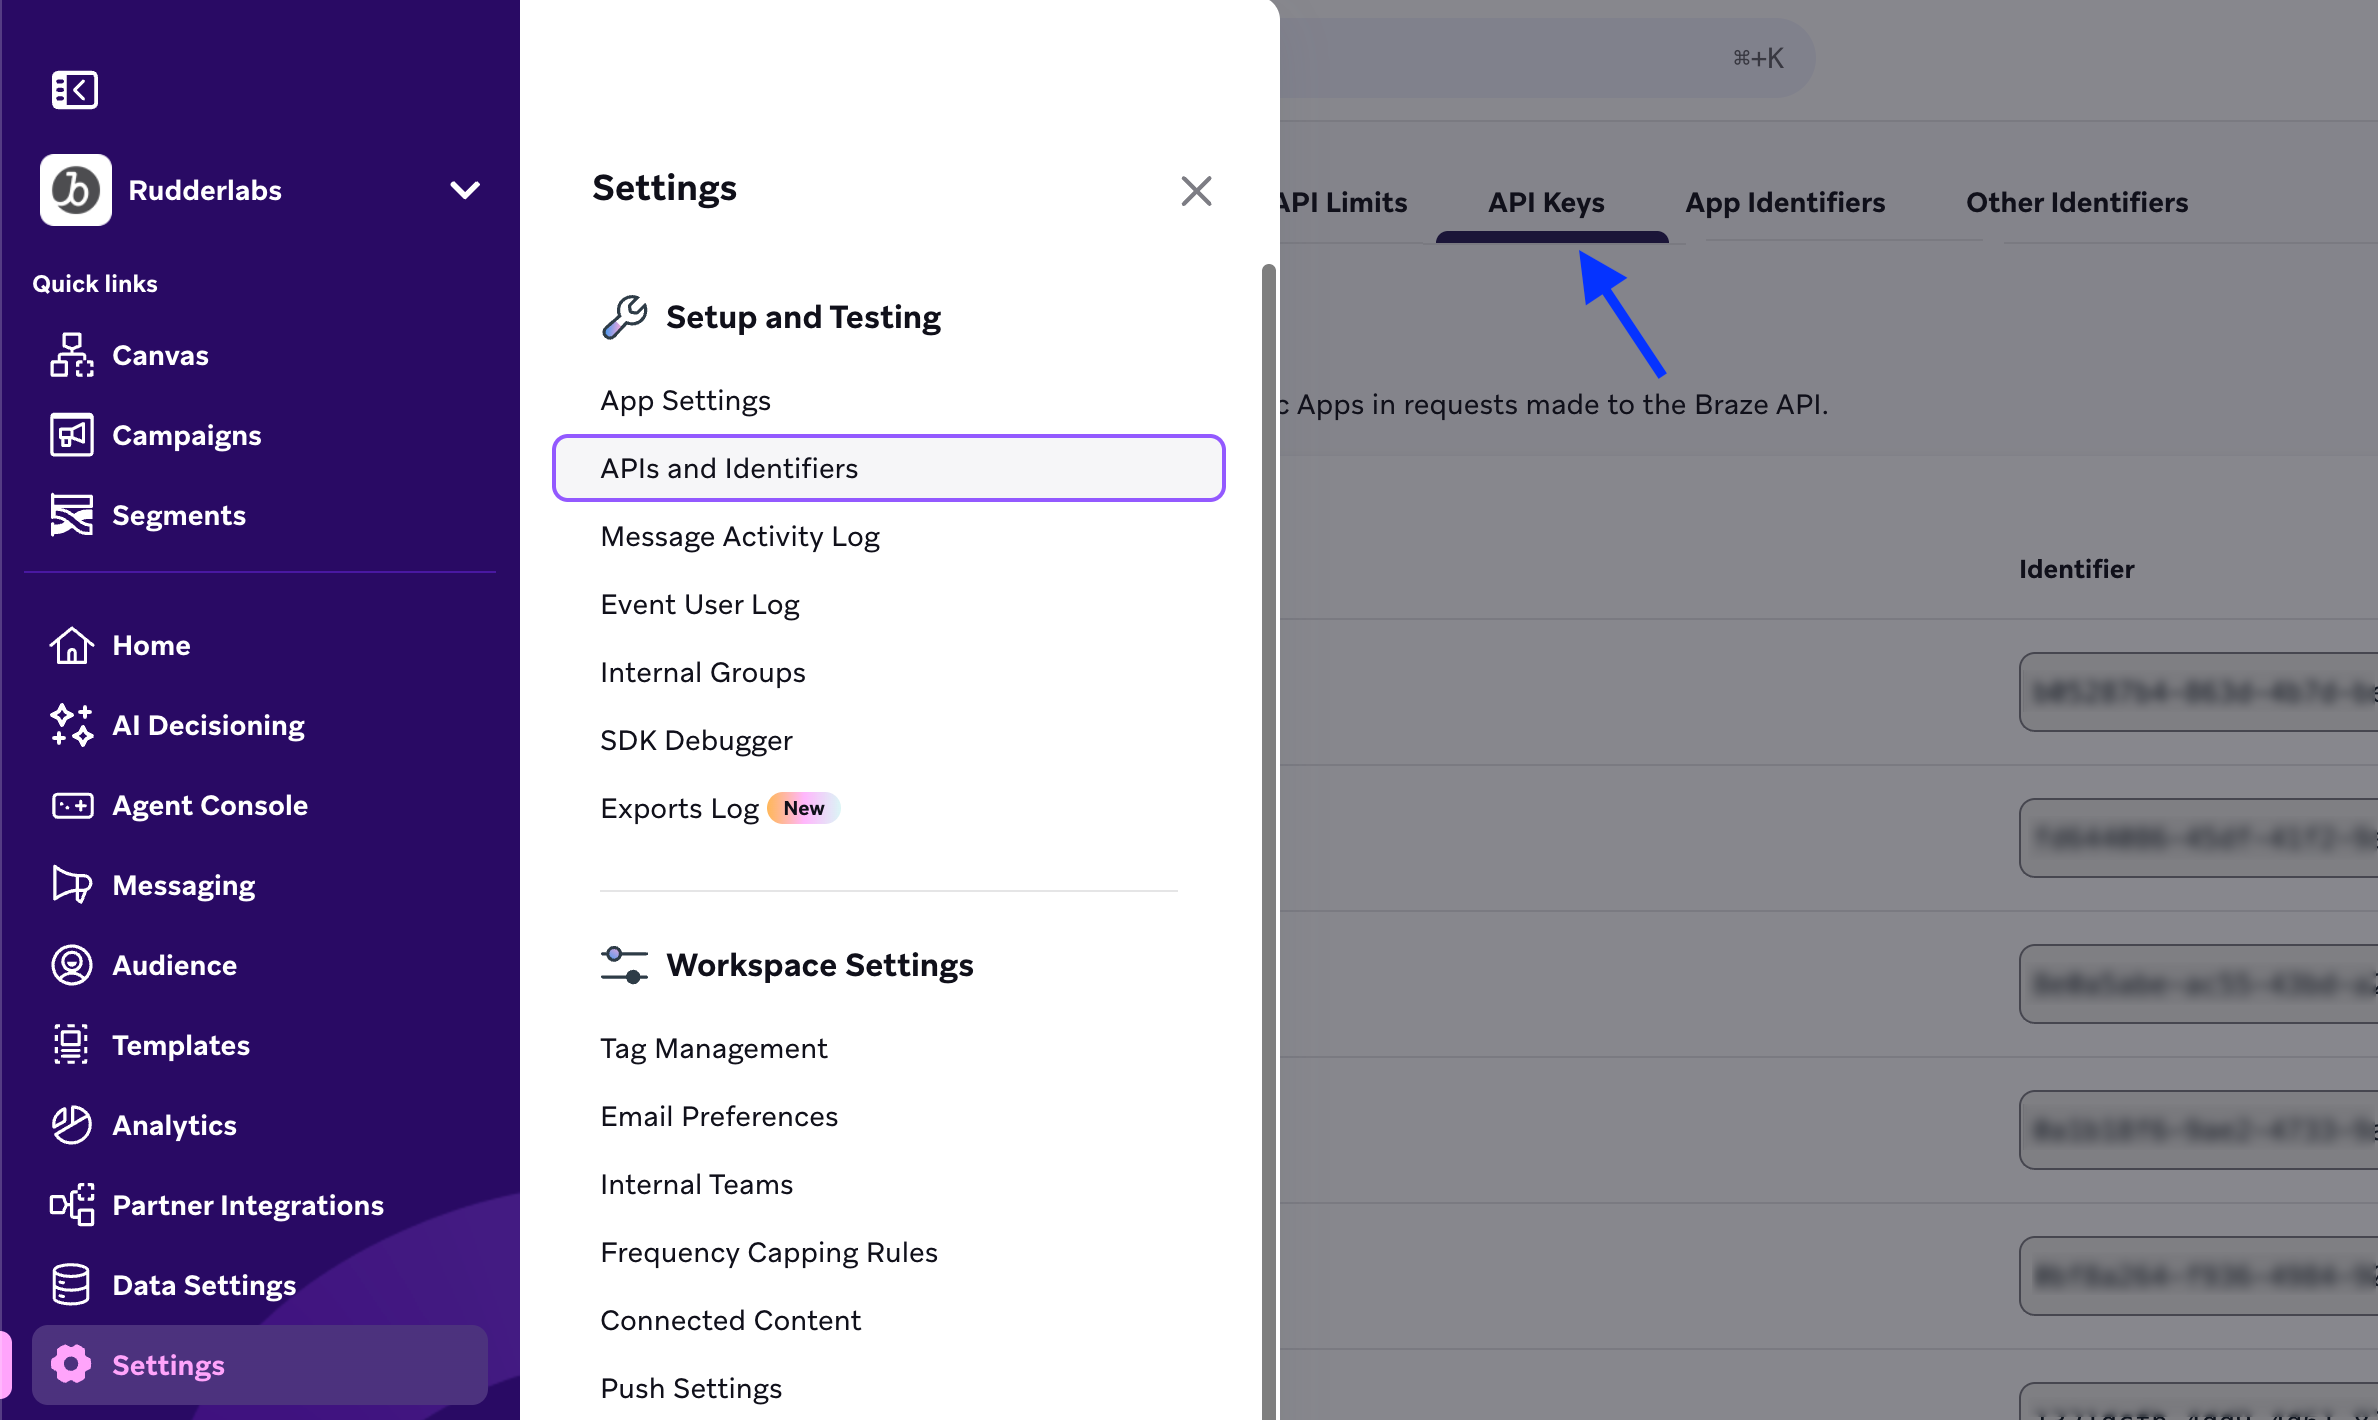
Task: Open Frequency Capping Rules settings
Action: 768,1251
